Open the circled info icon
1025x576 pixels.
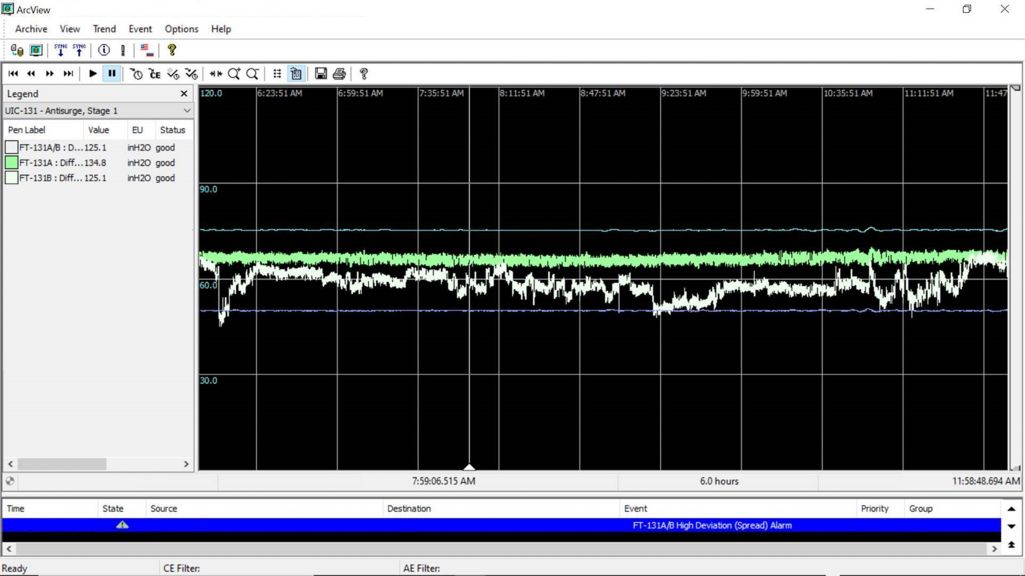[103, 50]
